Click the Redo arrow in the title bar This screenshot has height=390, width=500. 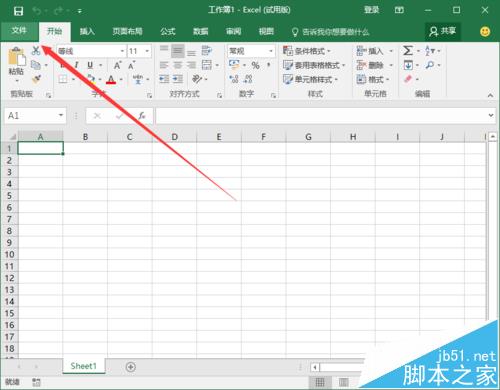point(58,11)
